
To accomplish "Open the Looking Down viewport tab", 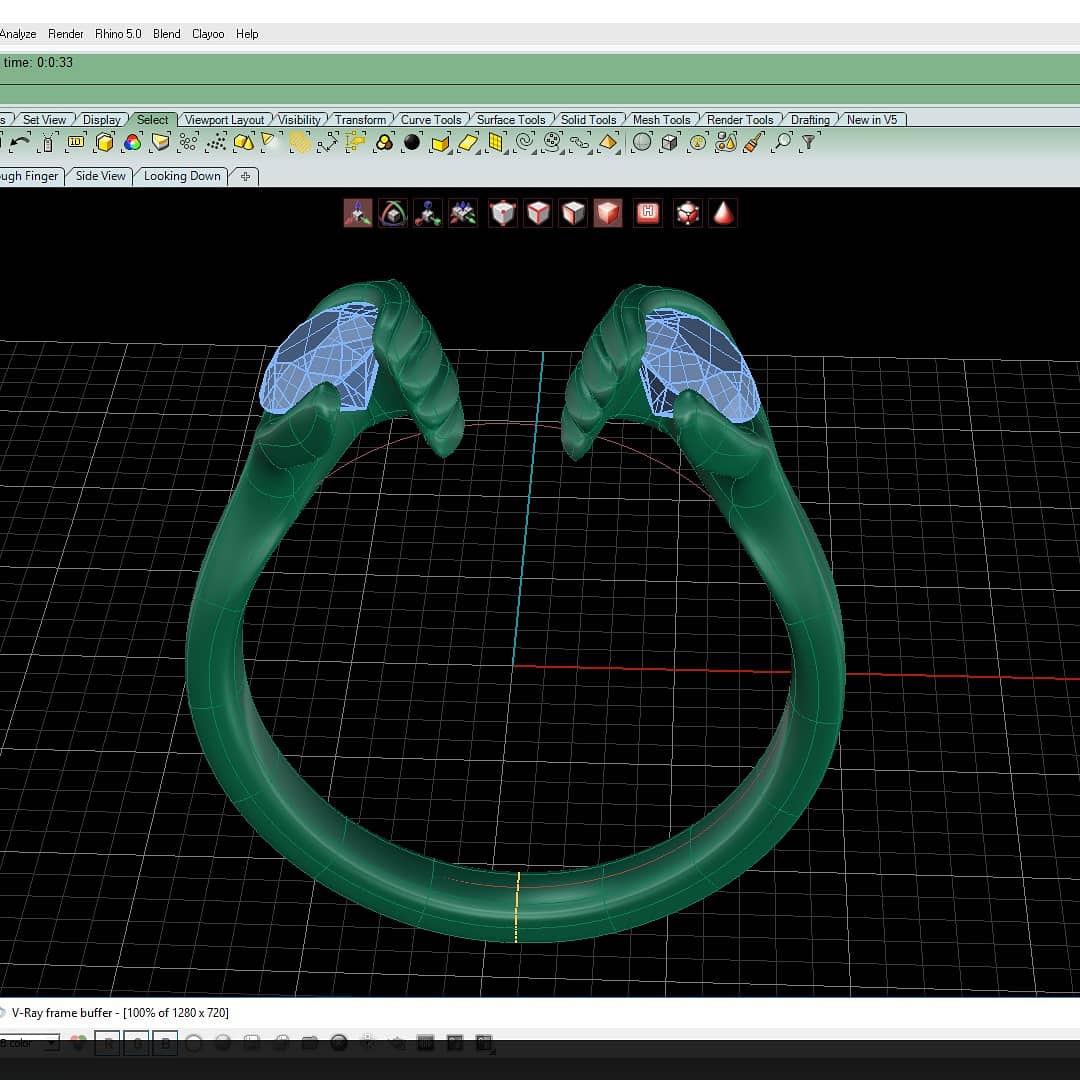I will (182, 176).
